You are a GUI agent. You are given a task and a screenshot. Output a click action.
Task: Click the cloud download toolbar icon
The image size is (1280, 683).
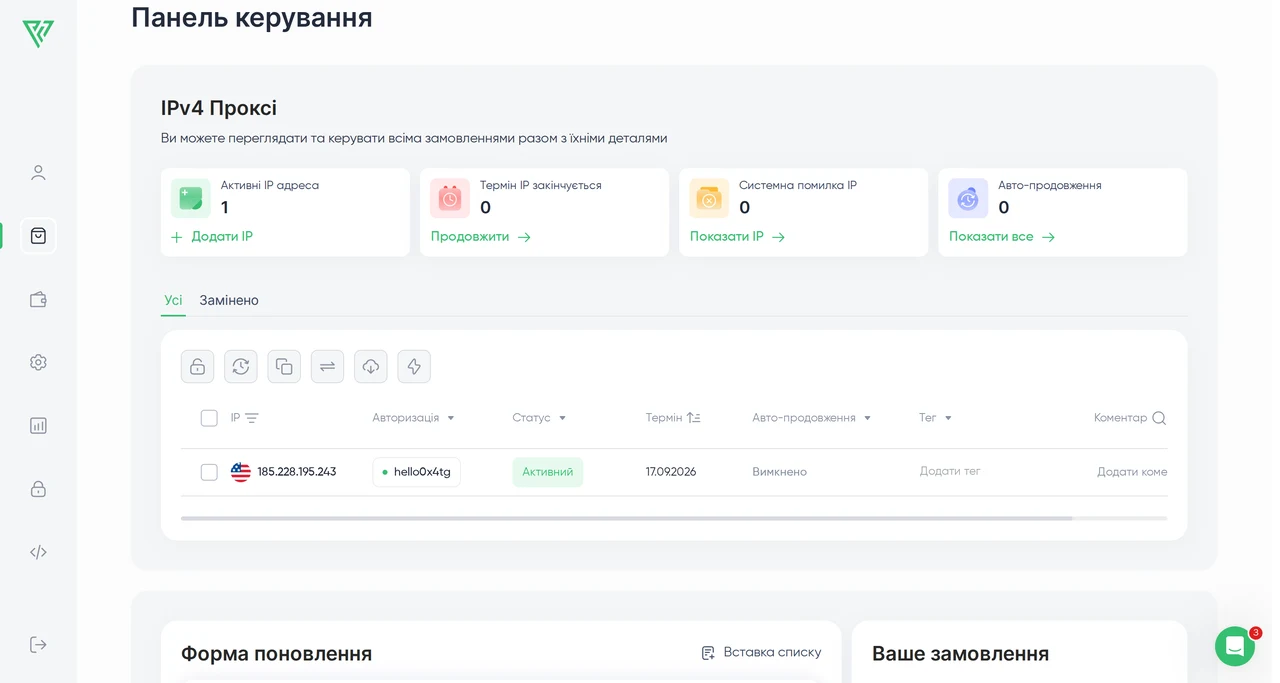[371, 366]
